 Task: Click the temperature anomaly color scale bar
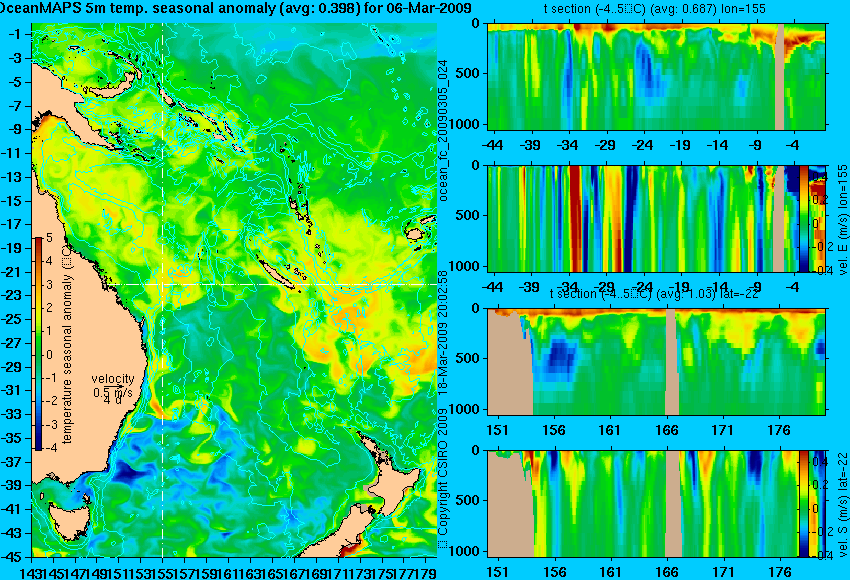(38, 344)
